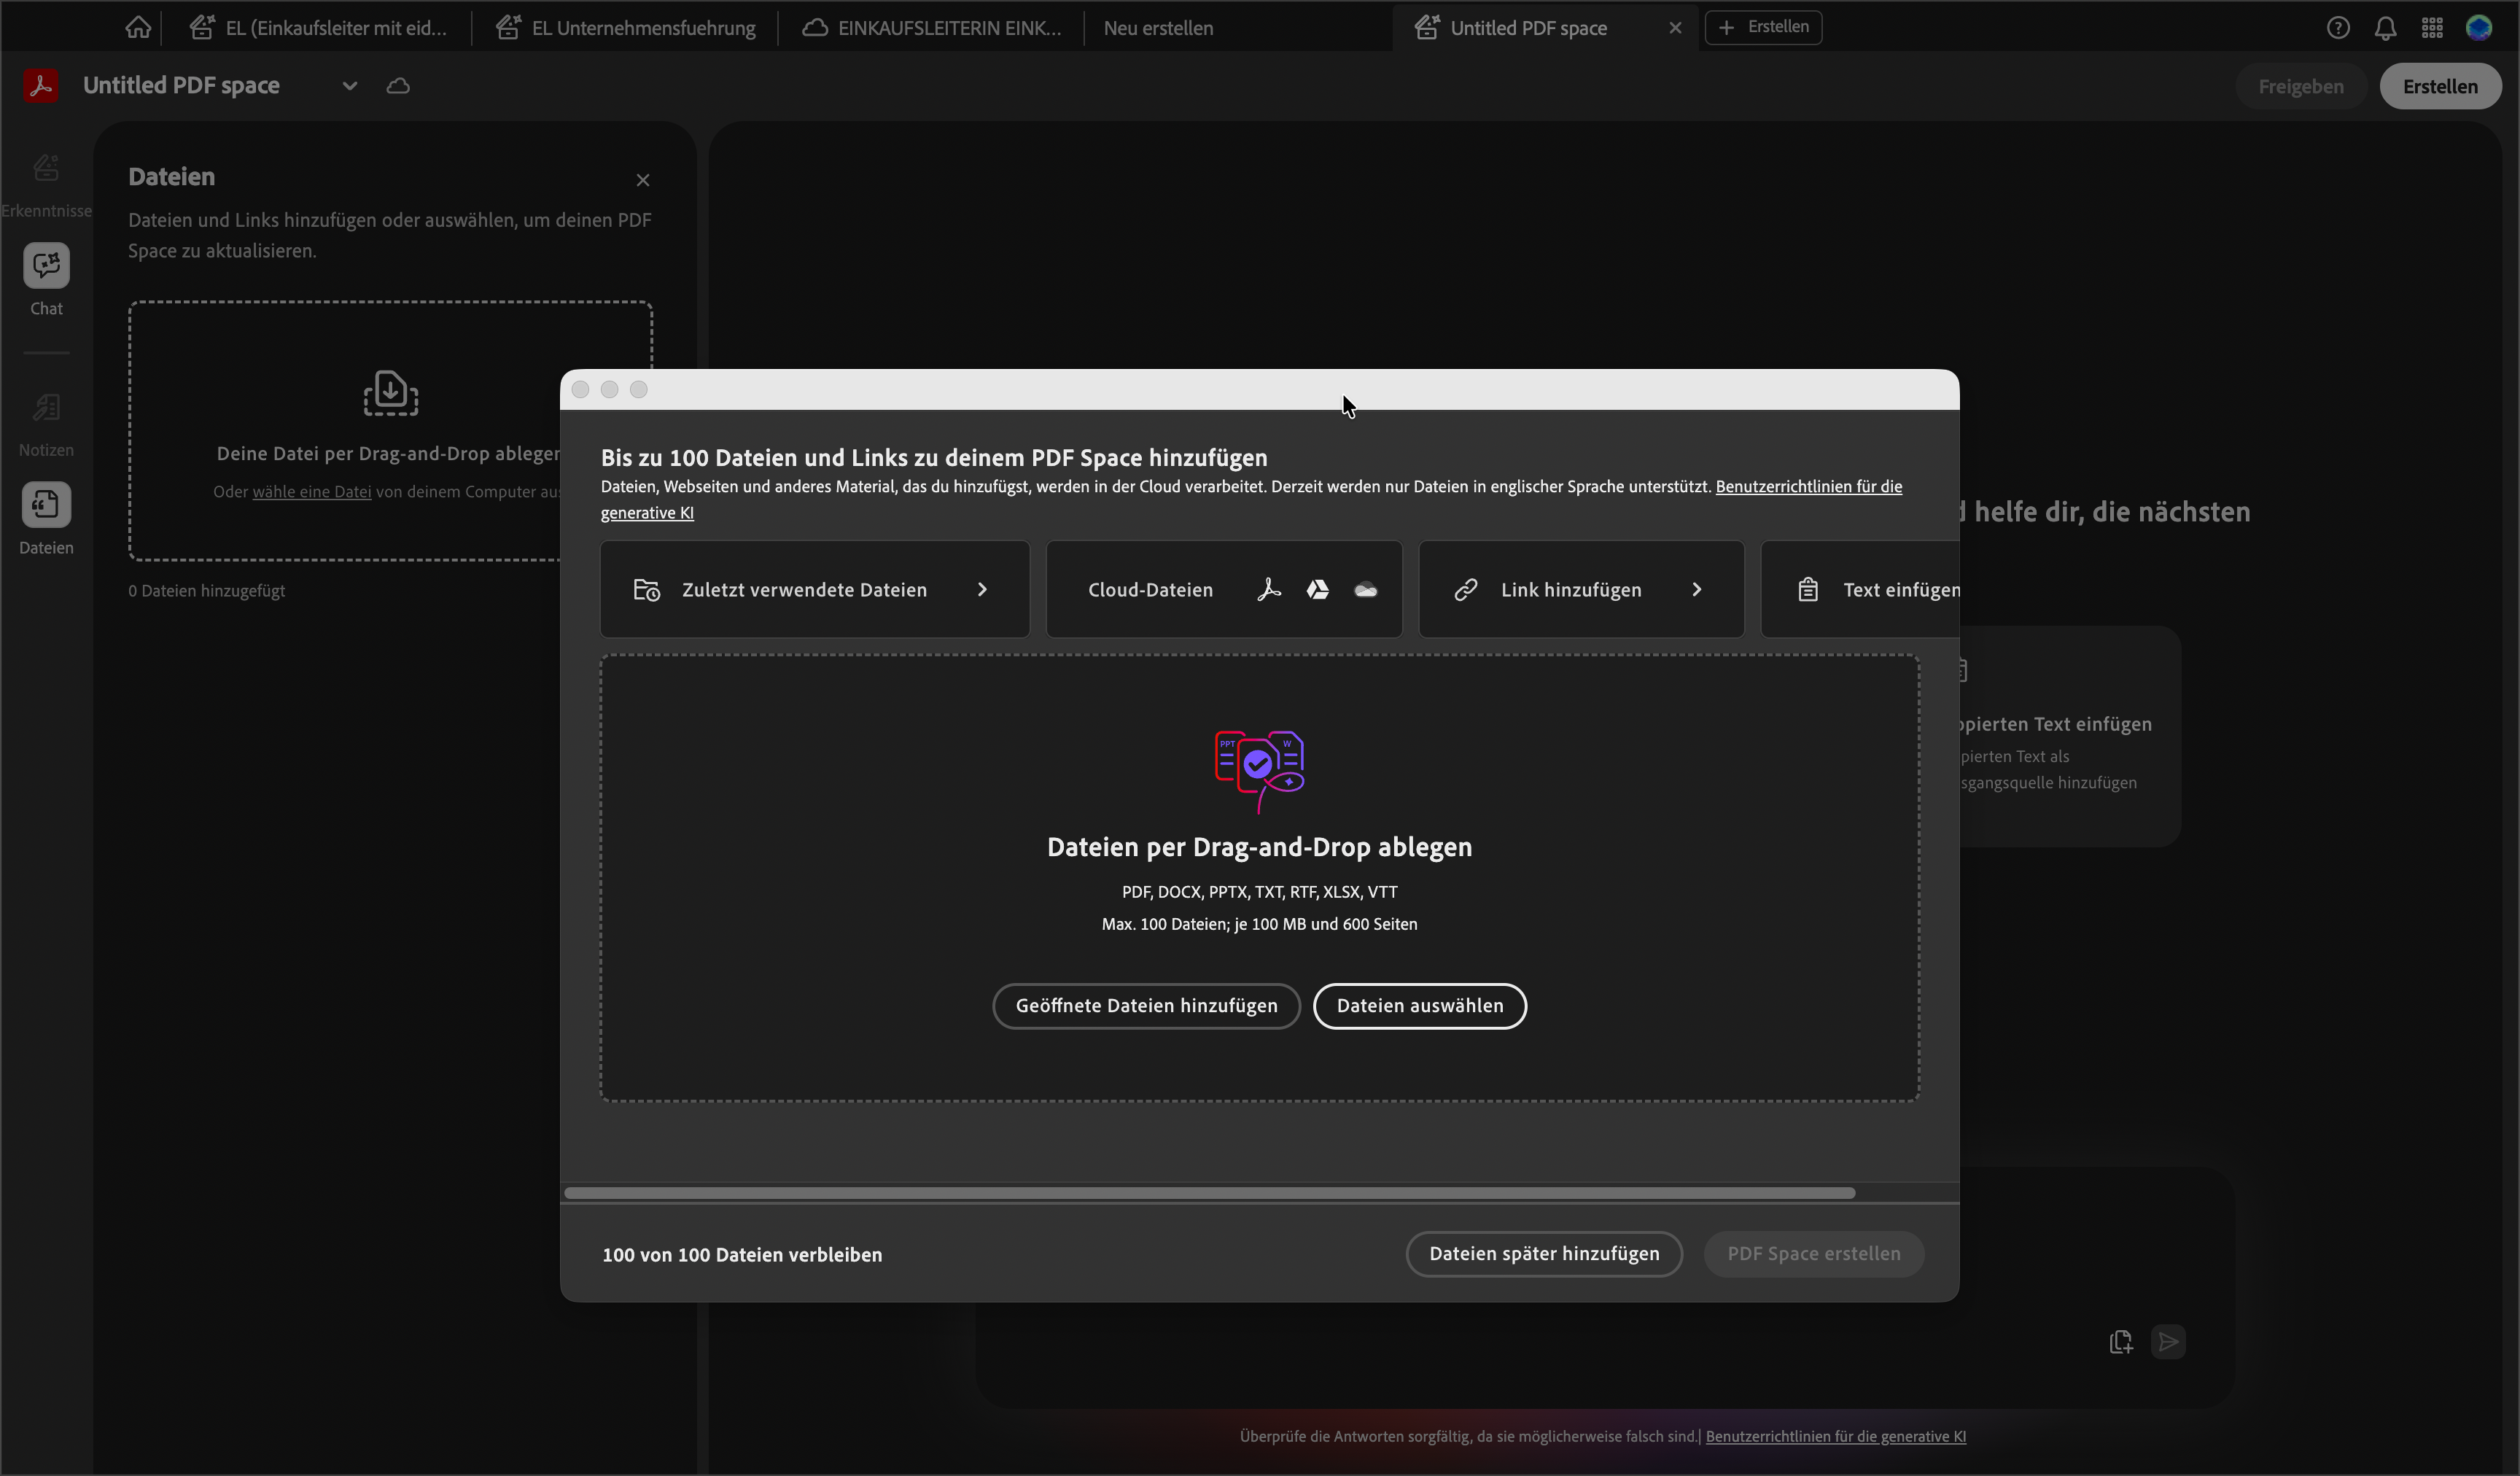Click Dateien später hinzufügen button

click(x=1543, y=1254)
